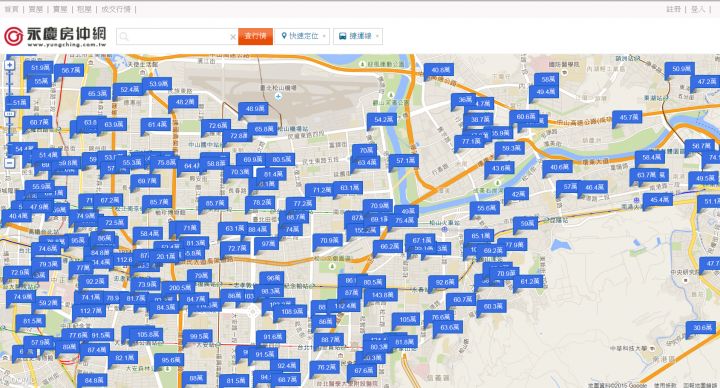Screen dimensions: 720x388
Task: Select the 77.9萬 price marker
Action: click(514, 245)
